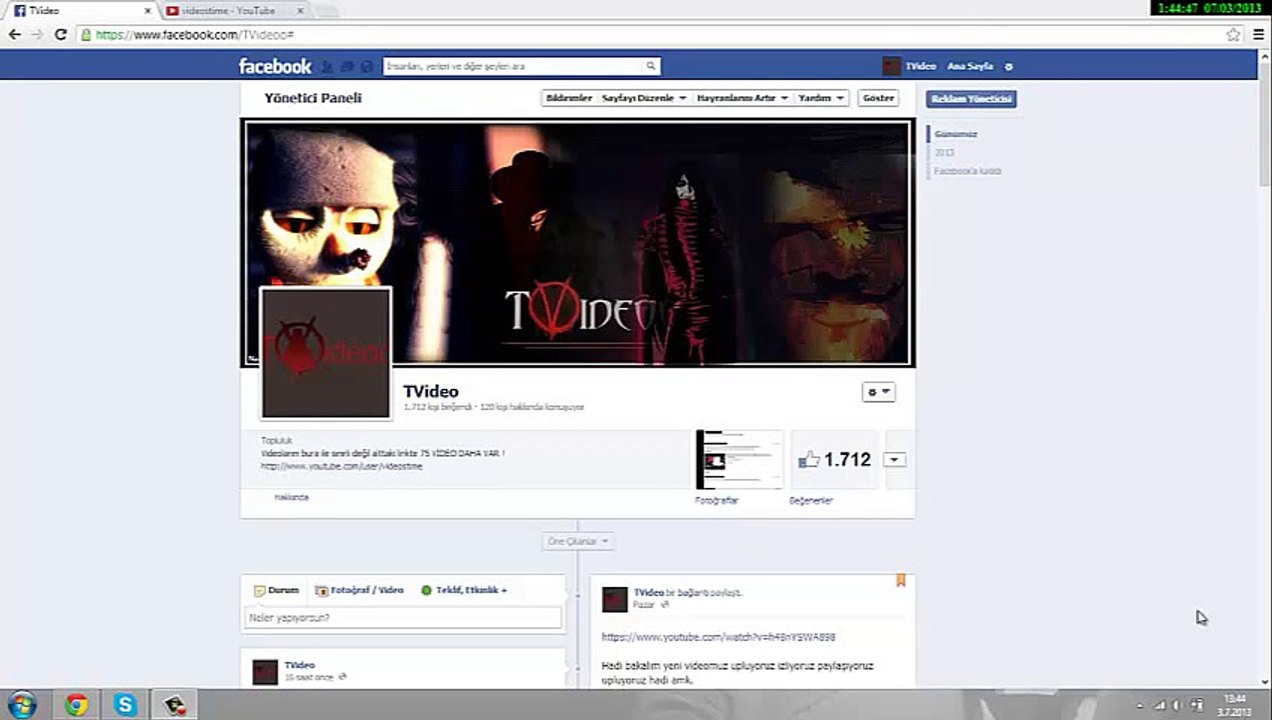Viewport: 1272px width, 720px height.
Task: Click the volume icon in the system tray
Action: pos(1178,705)
